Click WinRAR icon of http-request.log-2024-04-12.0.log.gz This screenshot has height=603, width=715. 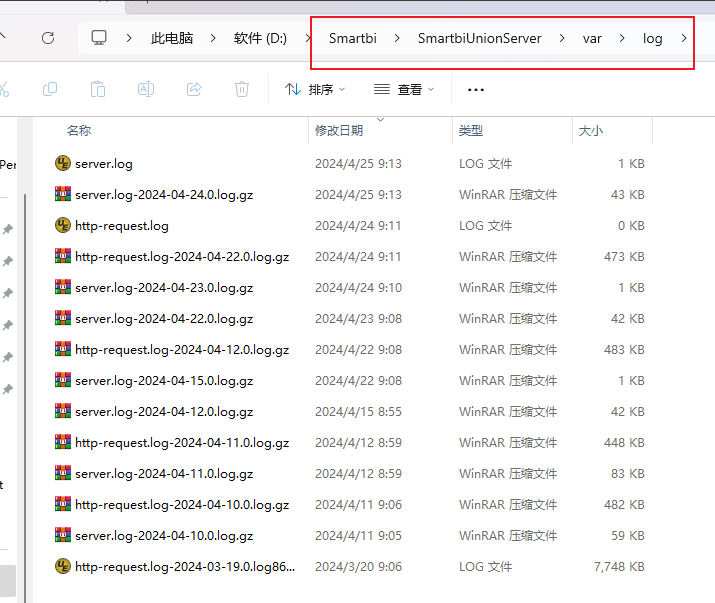click(x=63, y=349)
